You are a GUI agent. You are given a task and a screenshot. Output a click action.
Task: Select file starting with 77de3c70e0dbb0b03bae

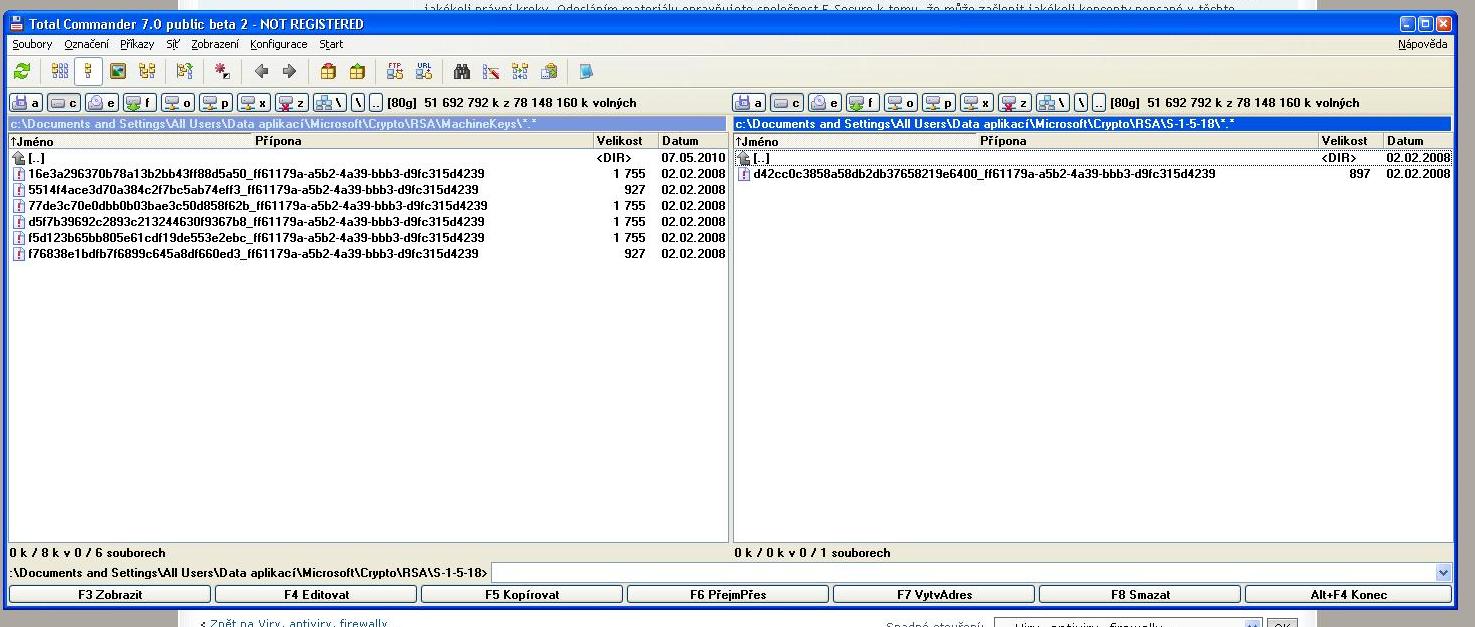(368, 205)
